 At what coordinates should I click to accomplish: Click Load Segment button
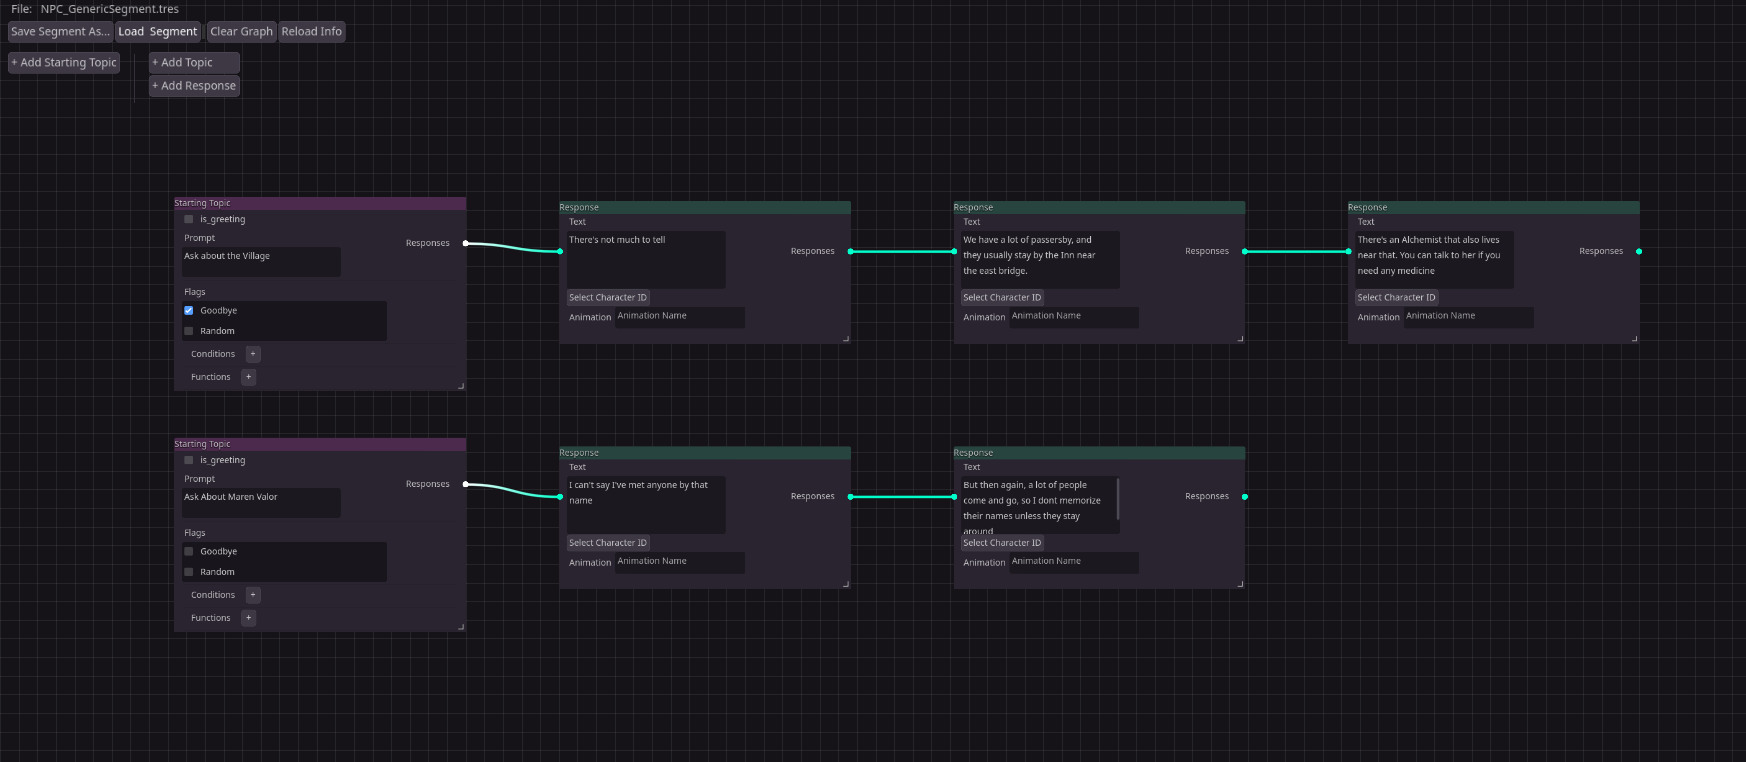tap(158, 31)
